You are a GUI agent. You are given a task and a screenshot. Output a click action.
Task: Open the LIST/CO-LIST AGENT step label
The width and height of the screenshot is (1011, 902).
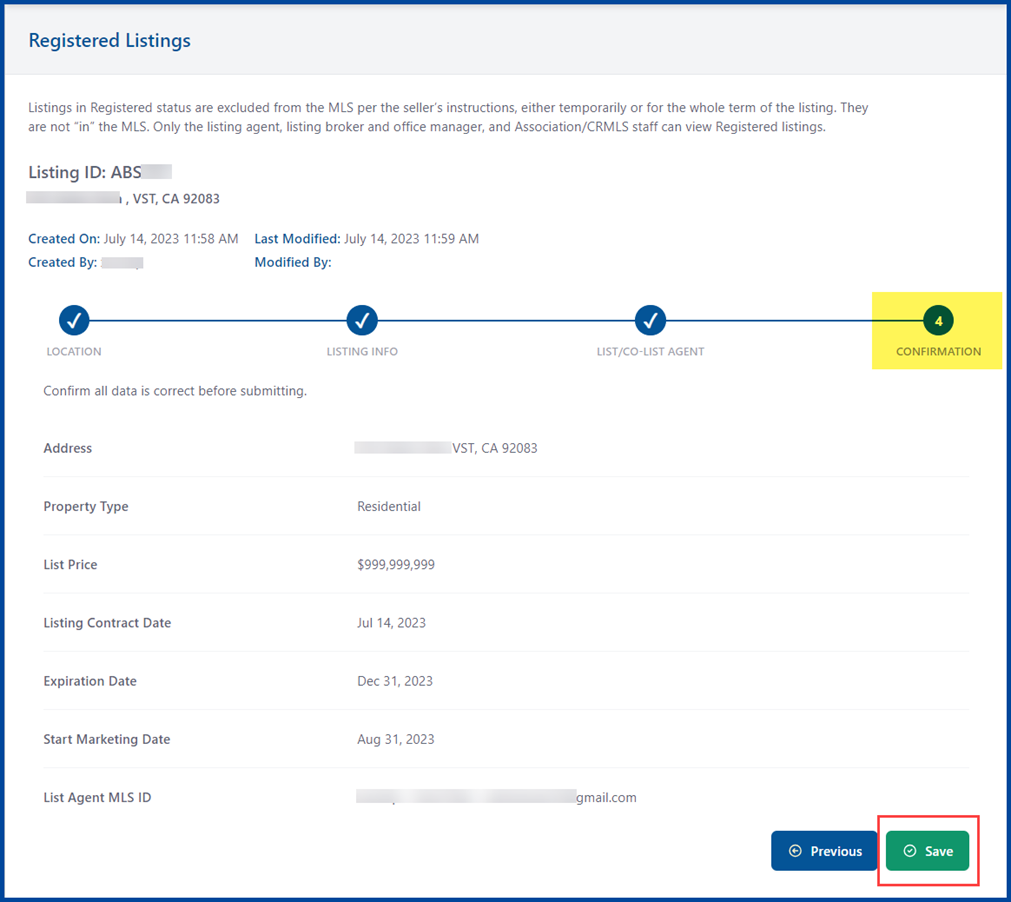point(650,352)
